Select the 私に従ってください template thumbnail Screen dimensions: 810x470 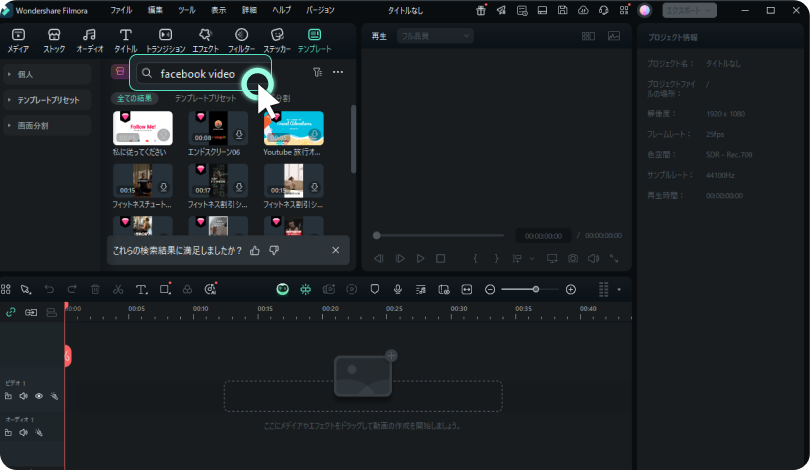click(143, 128)
